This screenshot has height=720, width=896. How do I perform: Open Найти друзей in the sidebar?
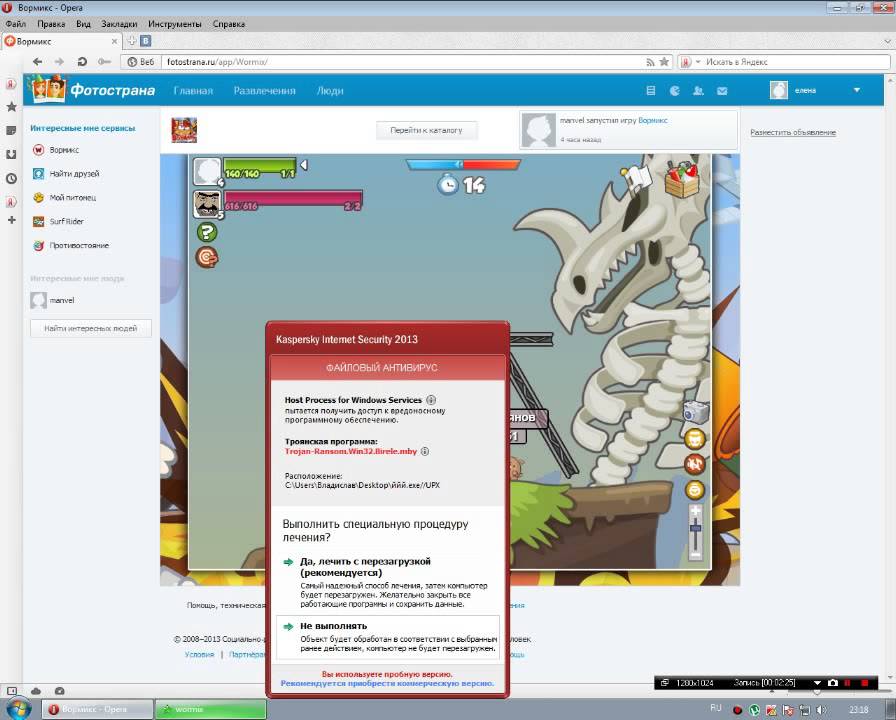(66, 174)
